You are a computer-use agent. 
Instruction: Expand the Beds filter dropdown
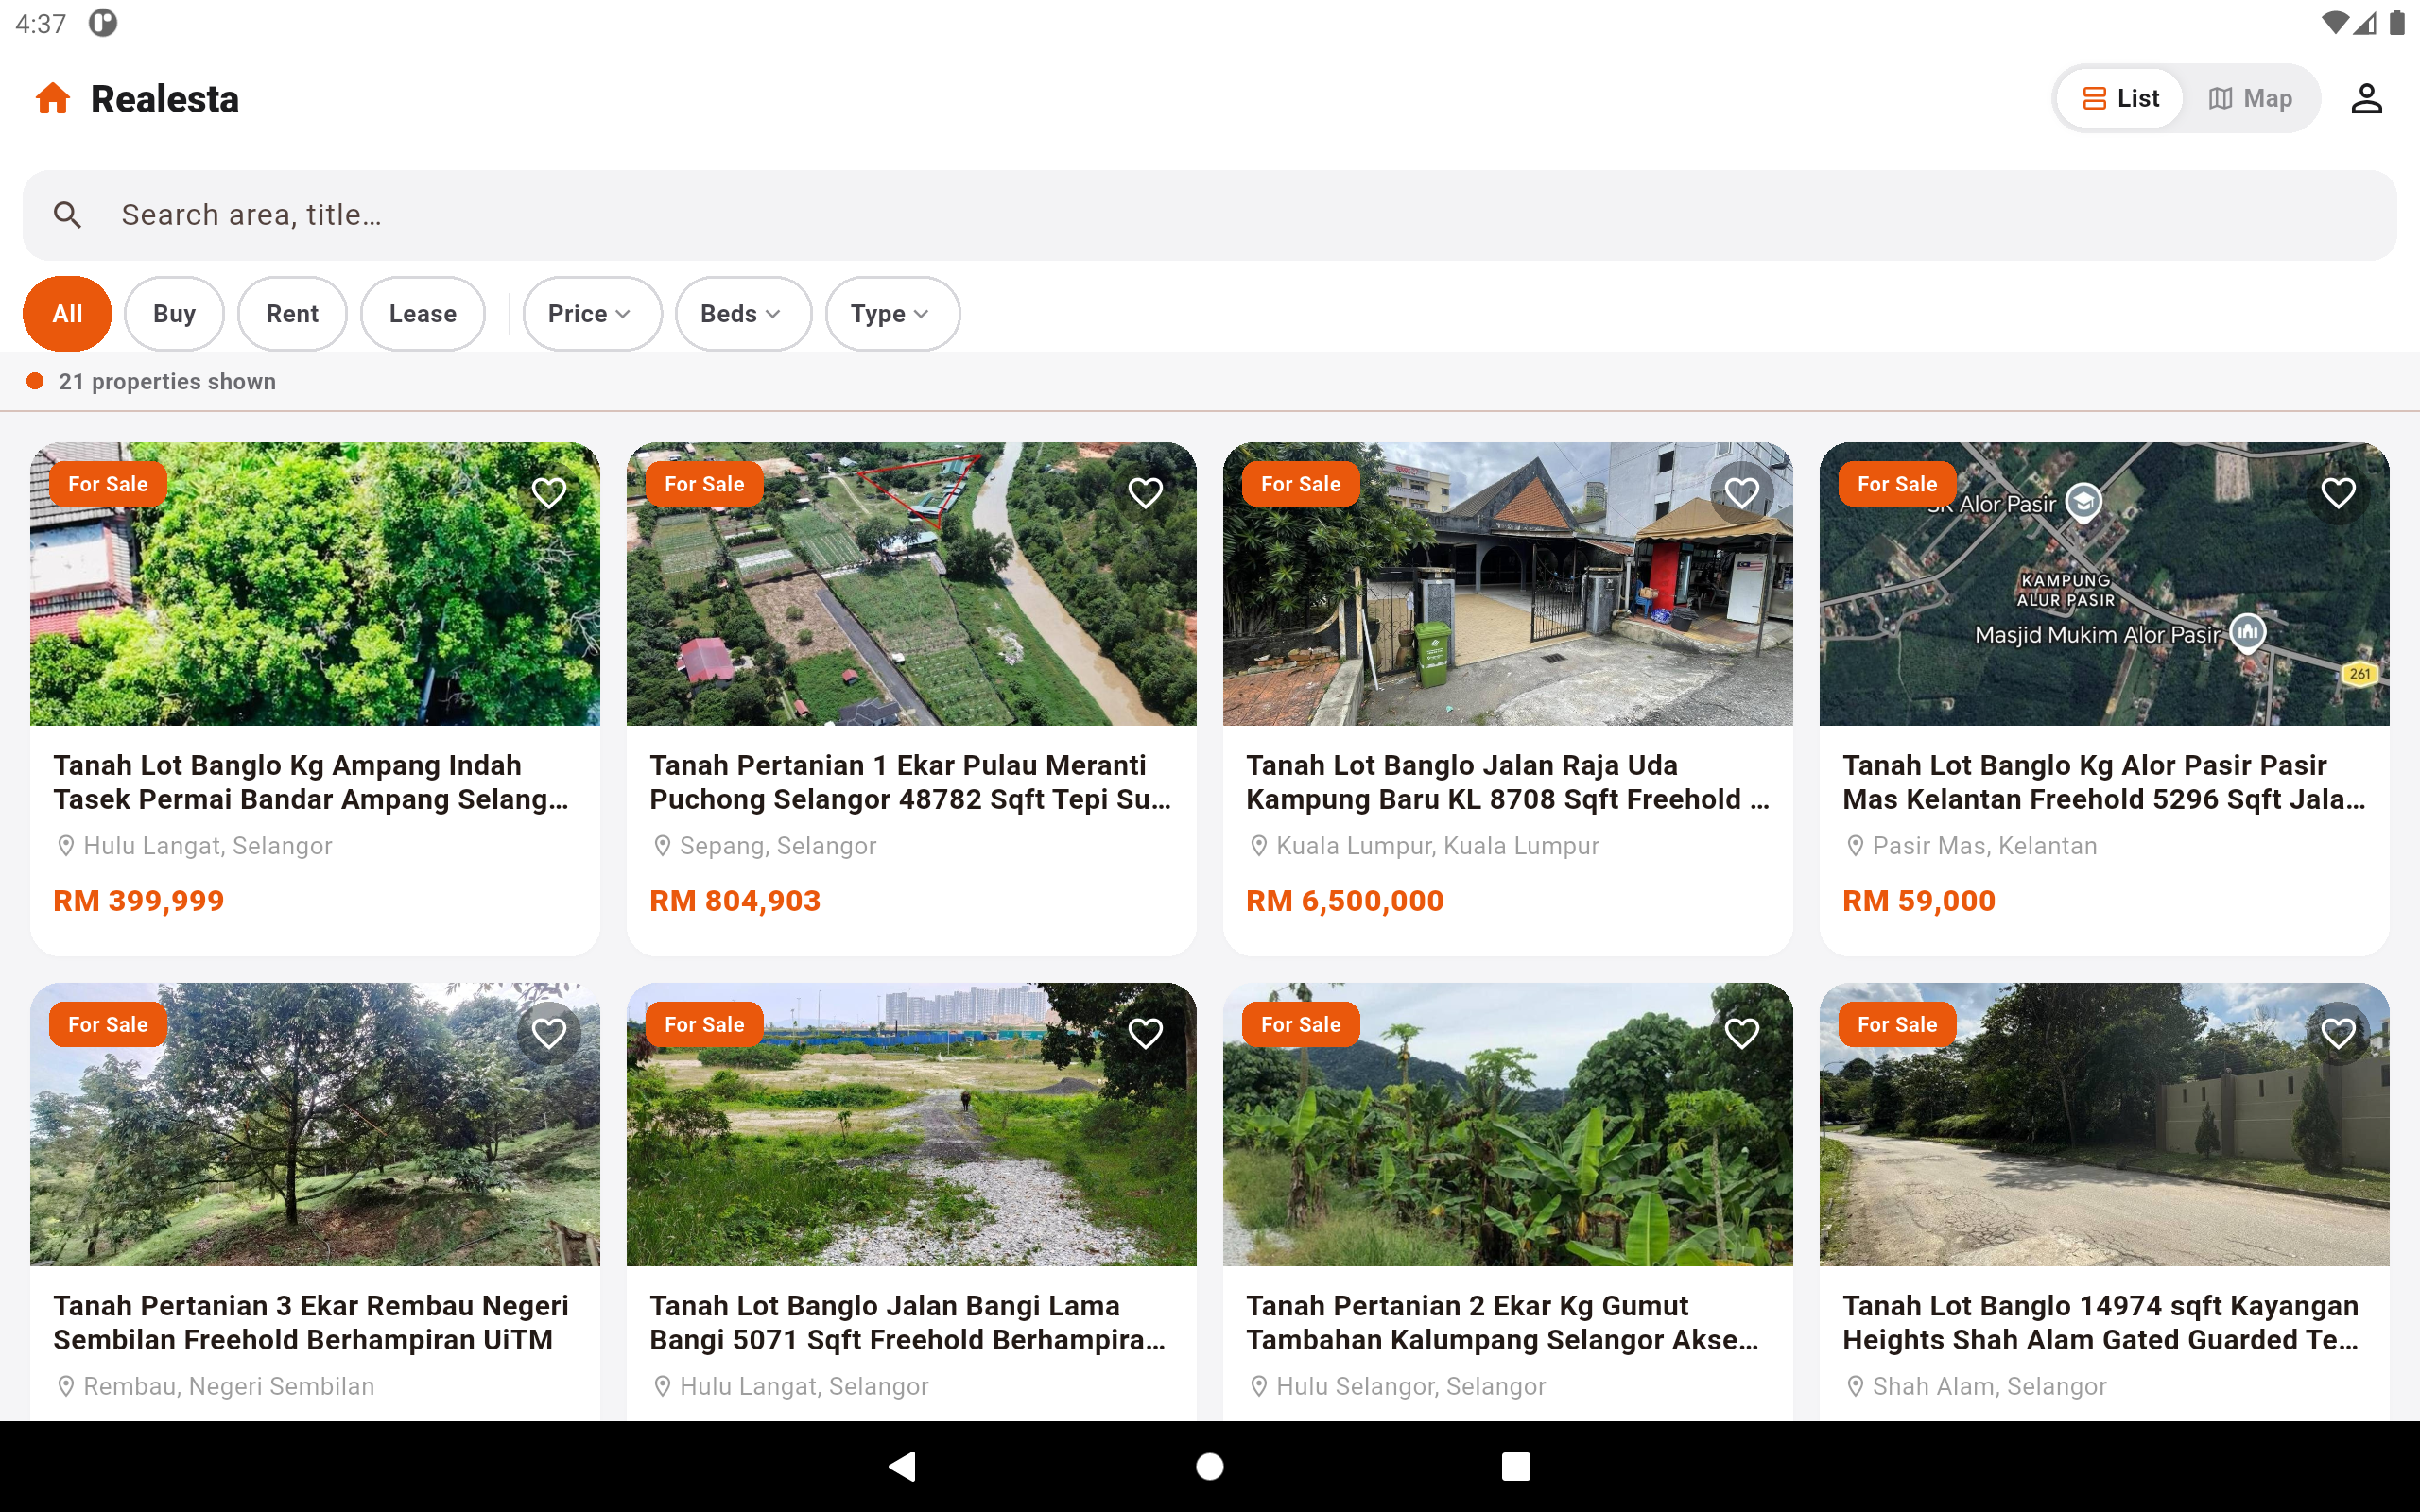(x=743, y=314)
